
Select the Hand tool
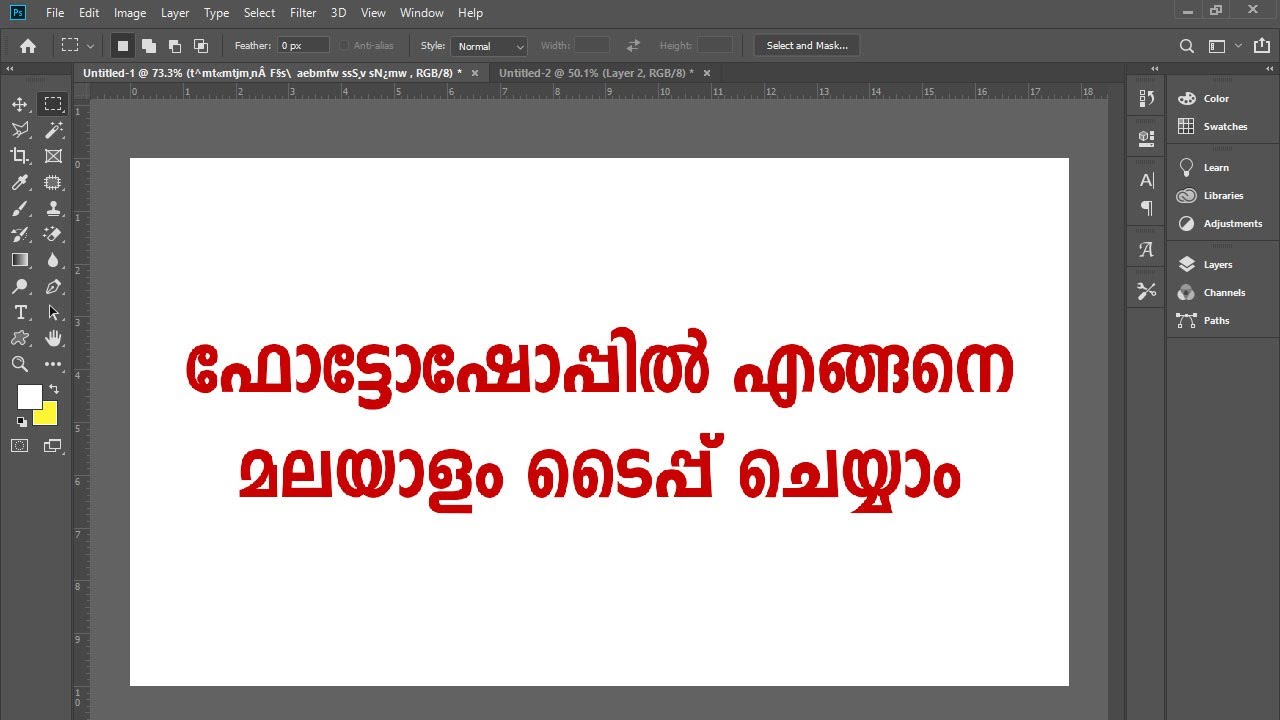(53, 338)
